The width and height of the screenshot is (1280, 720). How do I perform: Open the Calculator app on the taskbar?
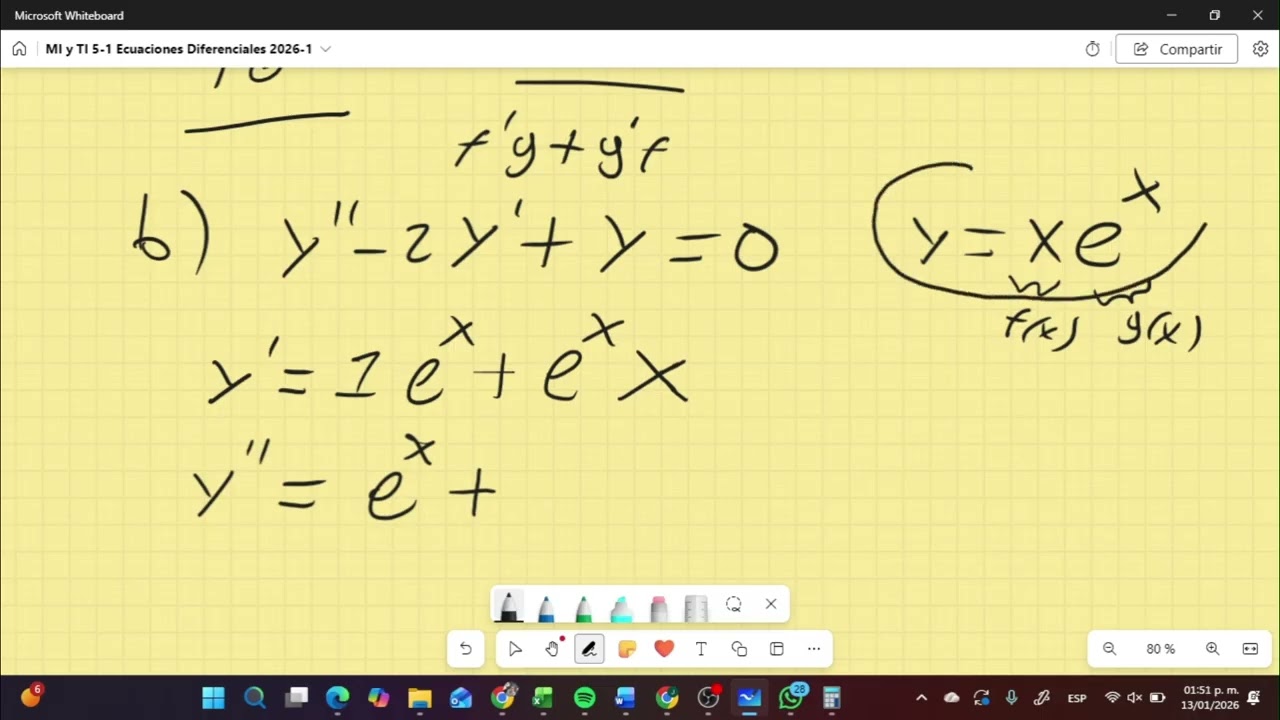coord(832,698)
